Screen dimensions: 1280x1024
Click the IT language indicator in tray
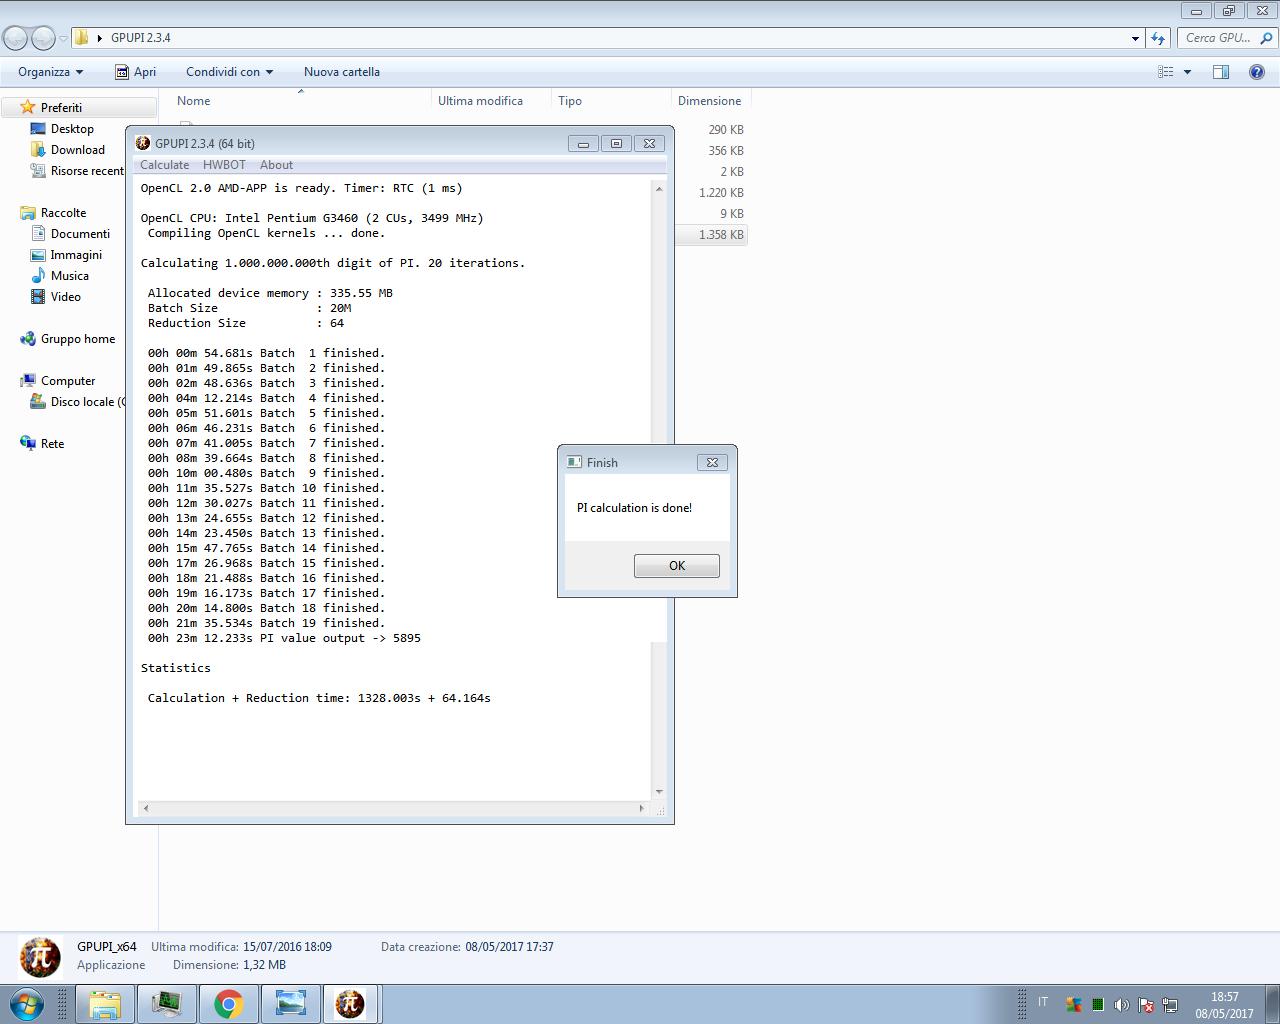point(1043,1002)
